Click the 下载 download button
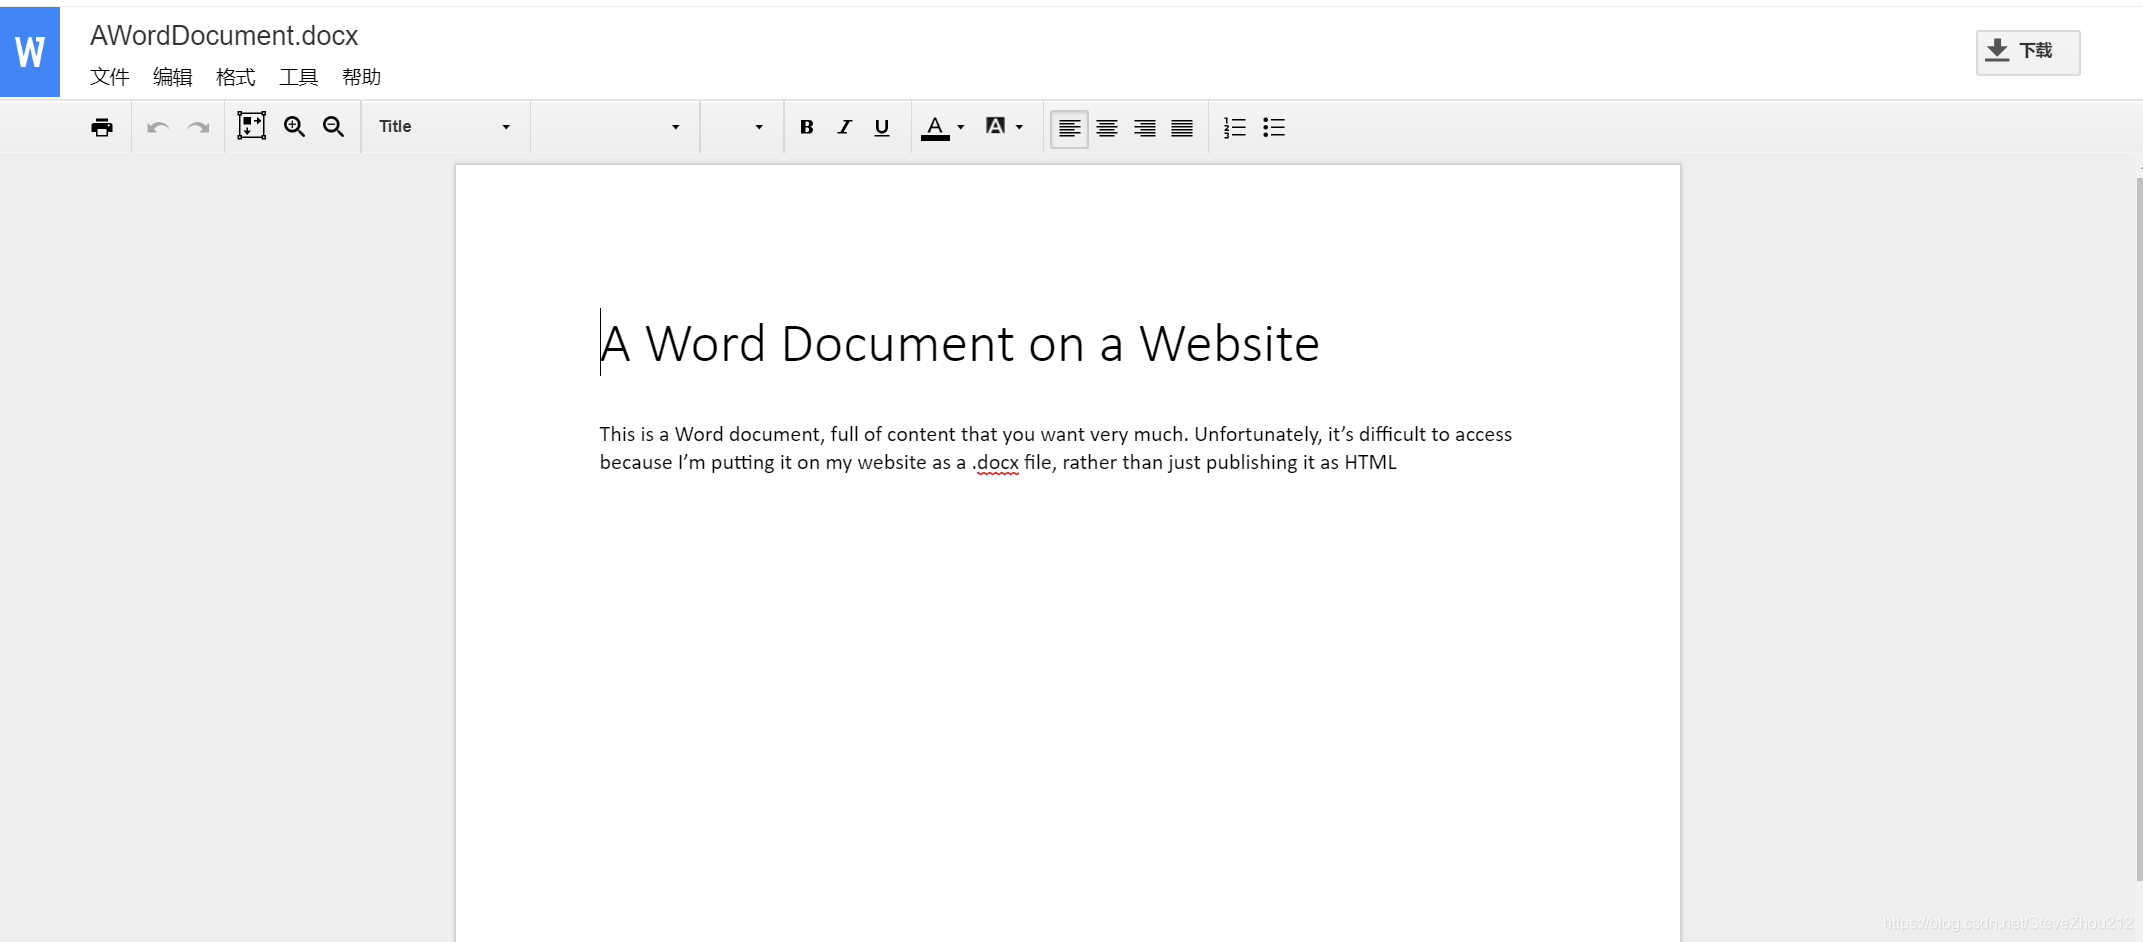The image size is (2143, 942). 2028,52
